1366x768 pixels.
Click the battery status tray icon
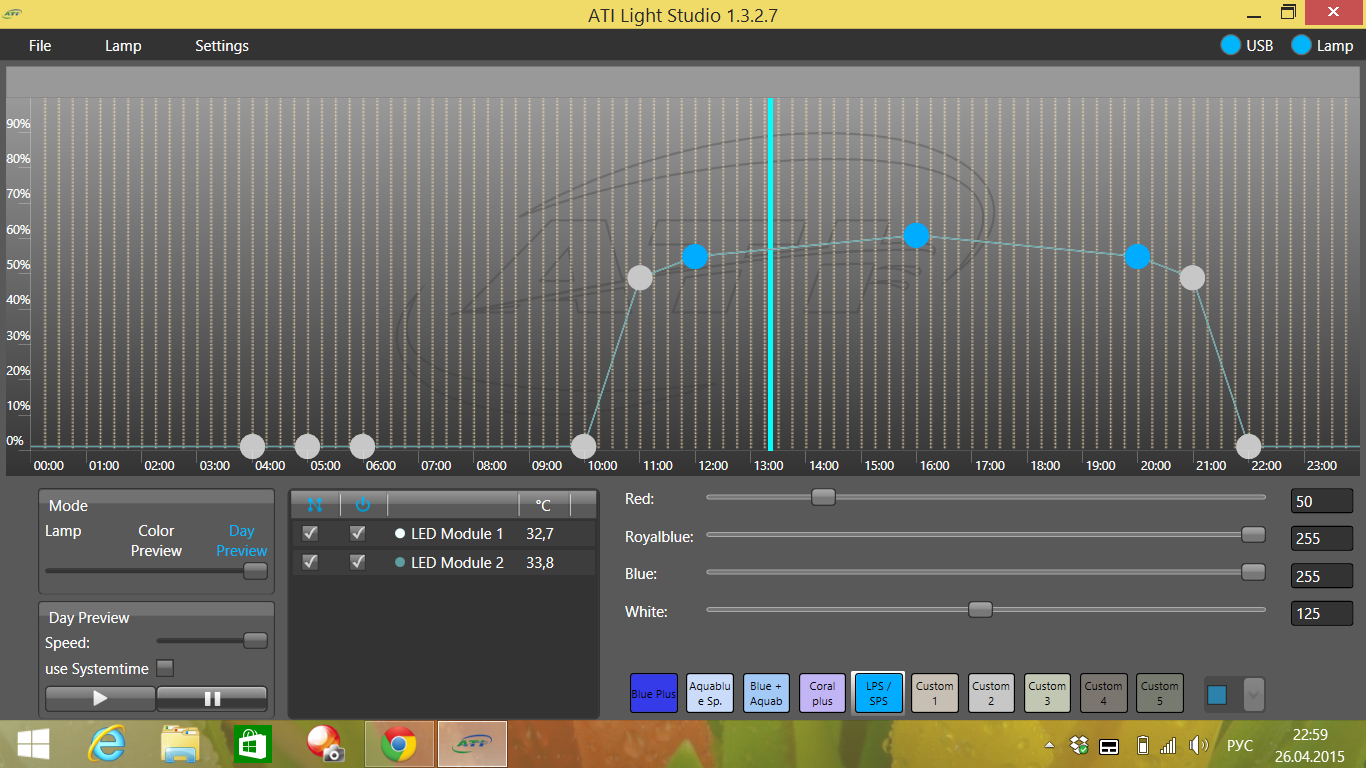coord(1142,745)
